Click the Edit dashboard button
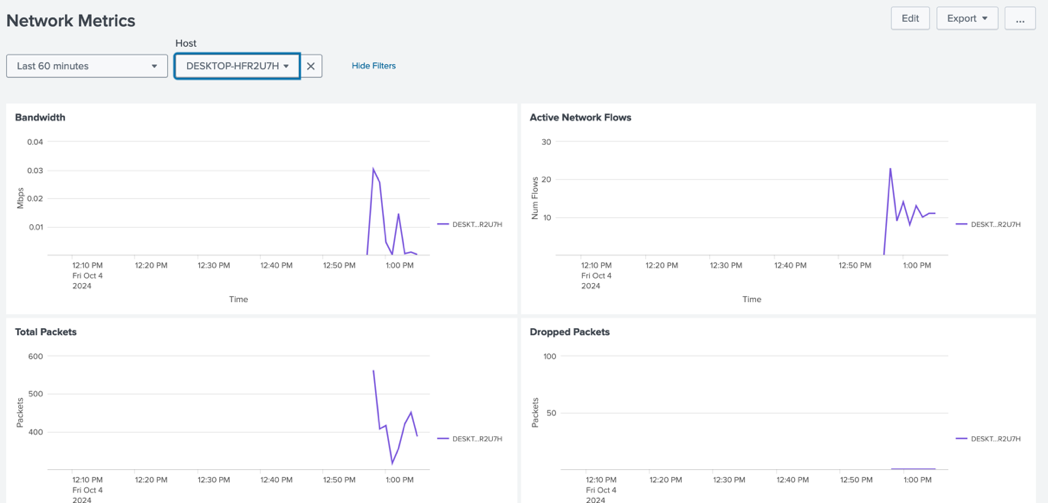Viewport: 1048px width, 503px height. click(910, 18)
